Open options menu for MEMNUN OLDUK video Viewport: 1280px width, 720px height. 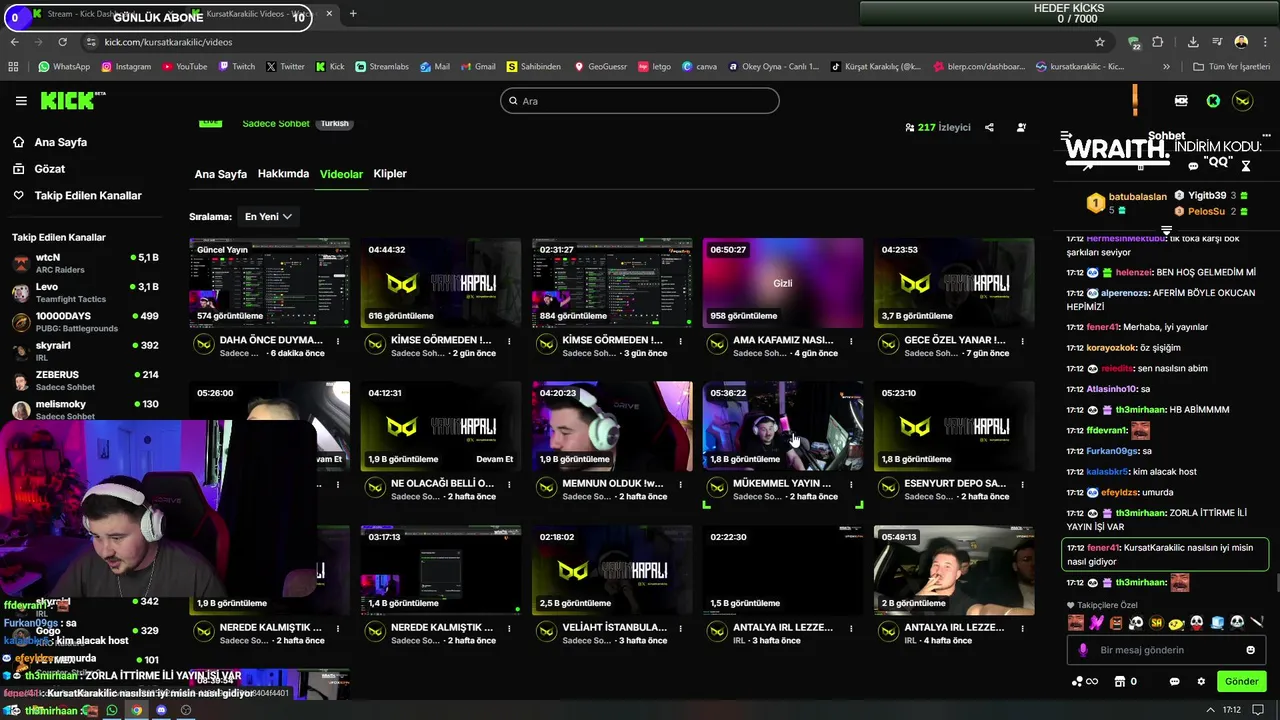[x=680, y=484]
